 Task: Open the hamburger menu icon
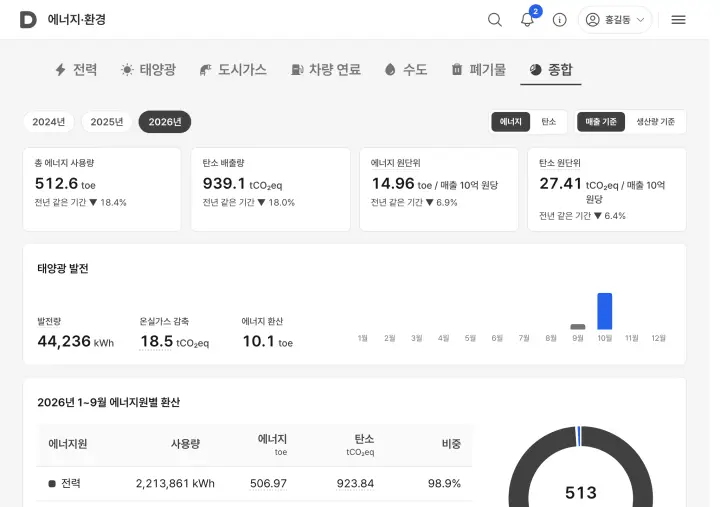(678, 20)
